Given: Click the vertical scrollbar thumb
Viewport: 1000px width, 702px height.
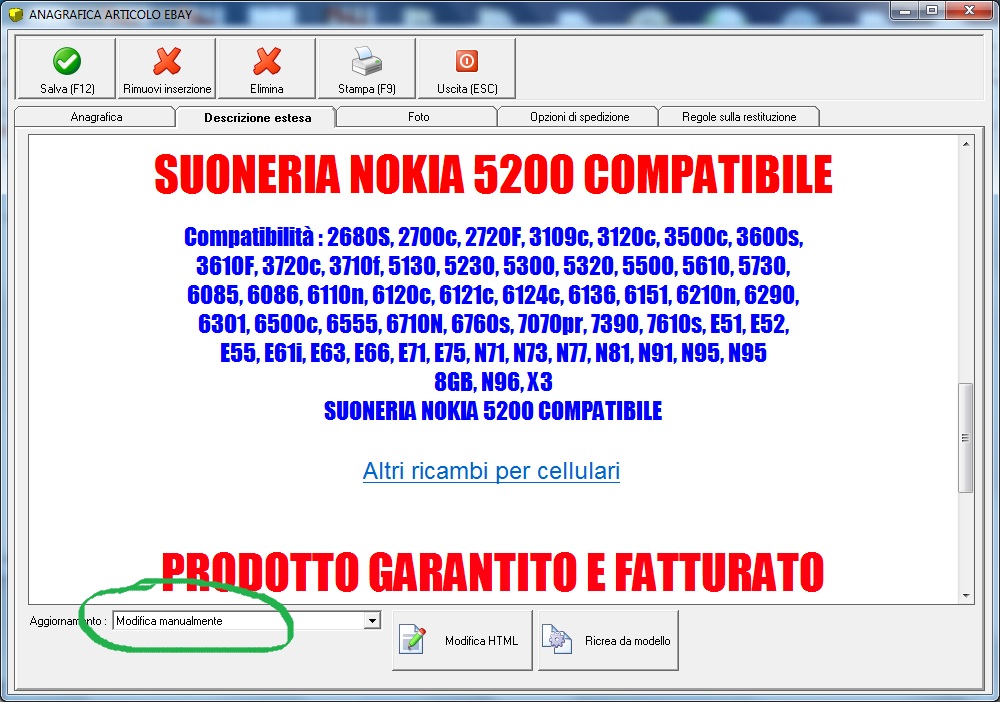Looking at the screenshot, I should coord(966,437).
